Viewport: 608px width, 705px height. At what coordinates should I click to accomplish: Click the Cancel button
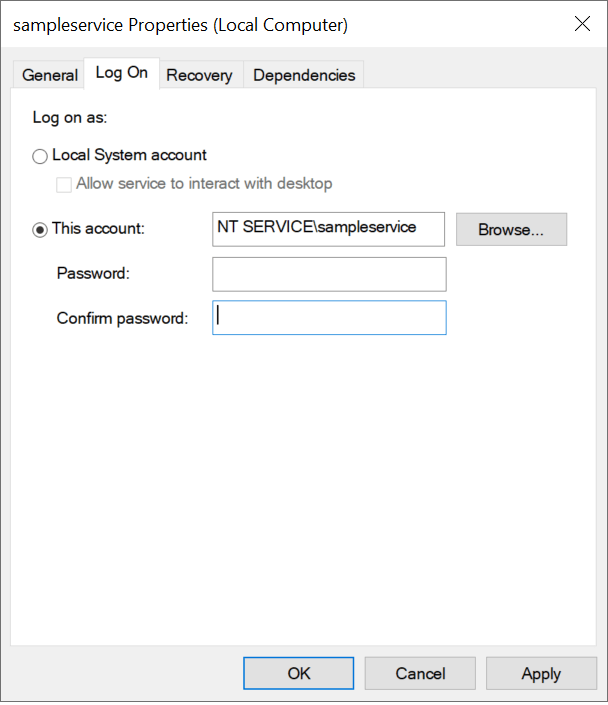pos(420,673)
